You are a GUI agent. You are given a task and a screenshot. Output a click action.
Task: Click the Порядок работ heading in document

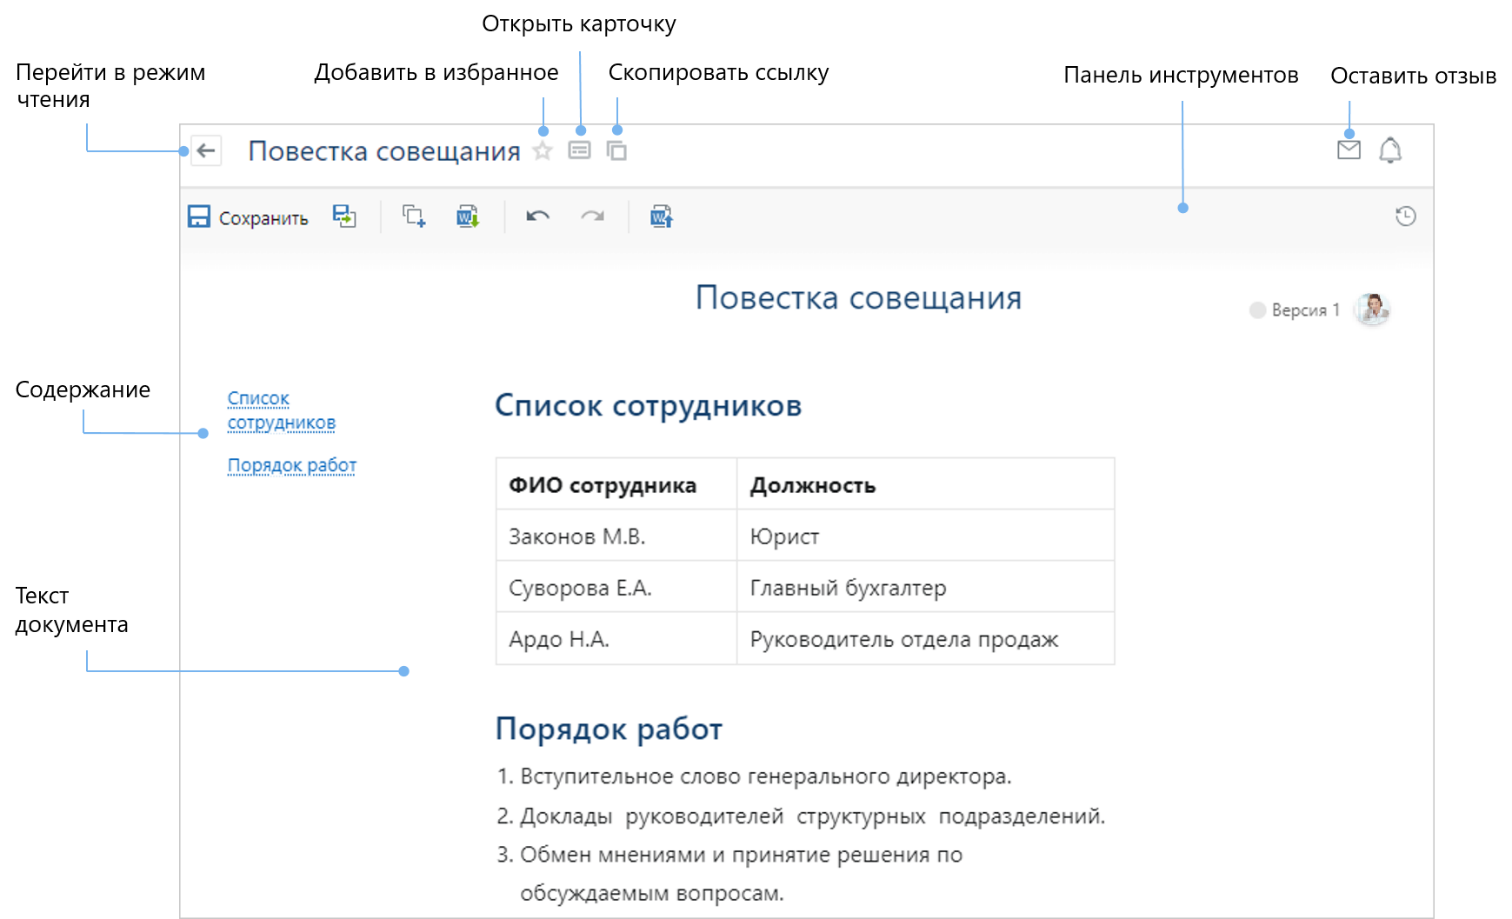[608, 729]
